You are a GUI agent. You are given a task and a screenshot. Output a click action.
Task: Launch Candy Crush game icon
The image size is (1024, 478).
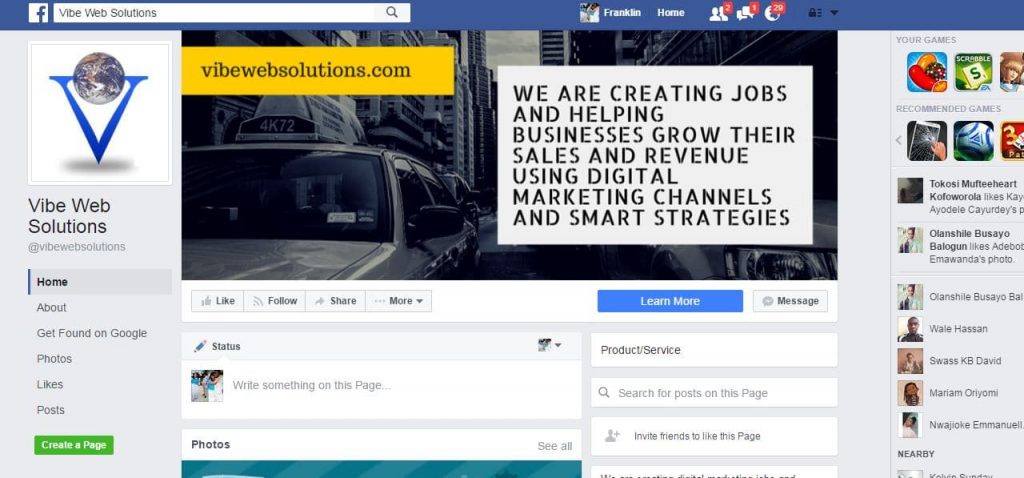926,72
